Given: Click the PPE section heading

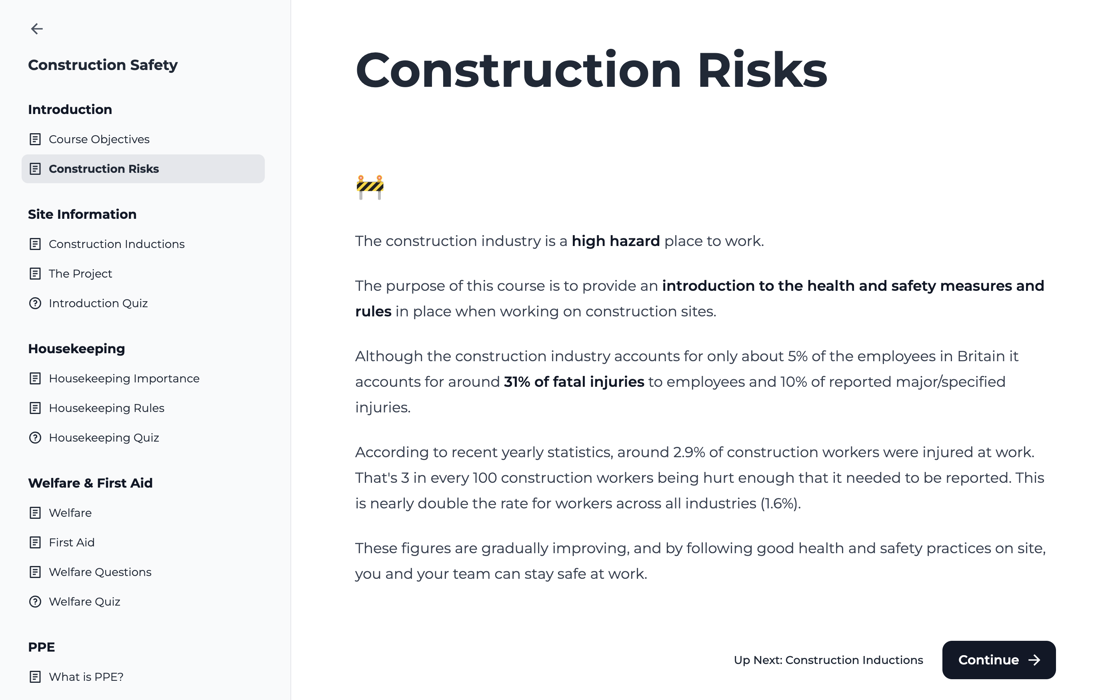Looking at the screenshot, I should [41, 647].
